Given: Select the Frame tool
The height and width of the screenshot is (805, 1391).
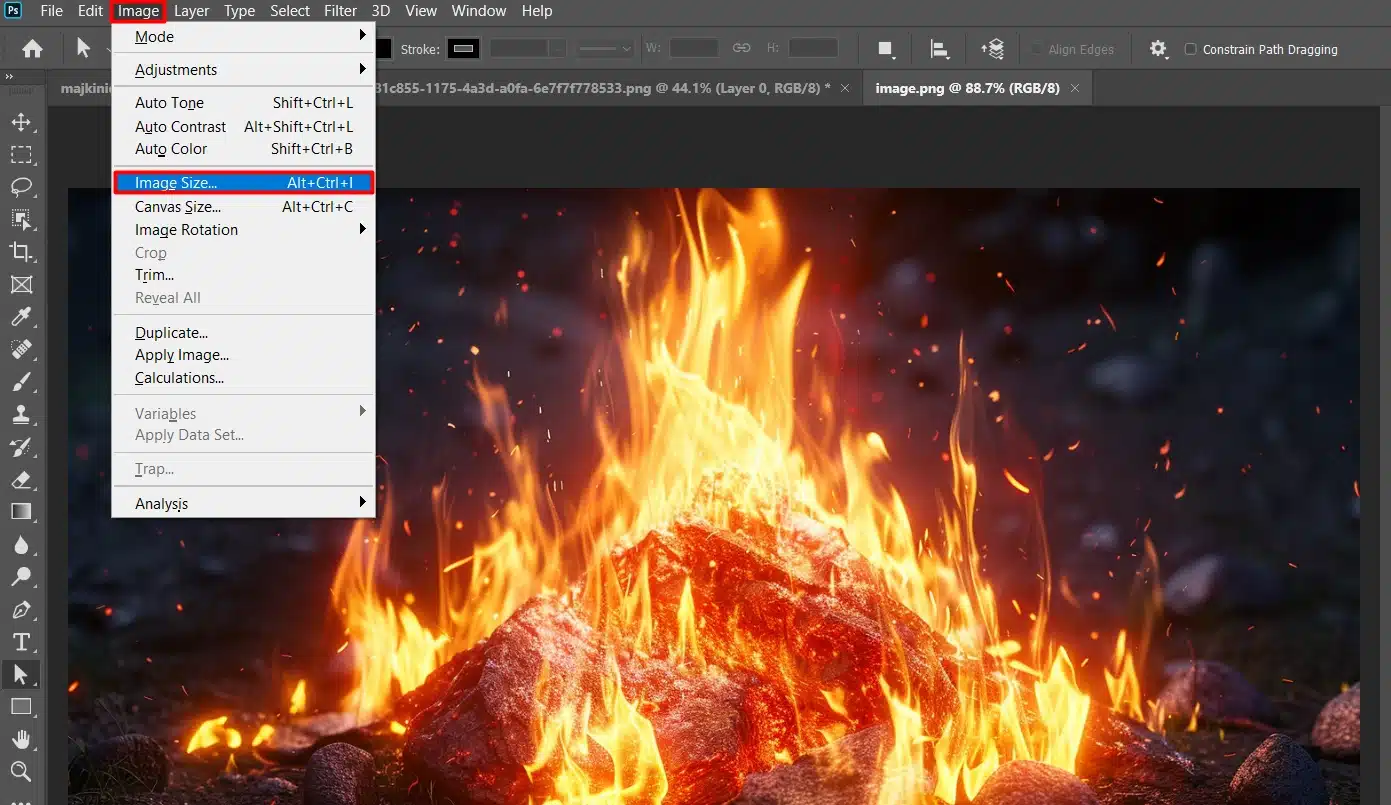Looking at the screenshot, I should pyautogui.click(x=21, y=284).
